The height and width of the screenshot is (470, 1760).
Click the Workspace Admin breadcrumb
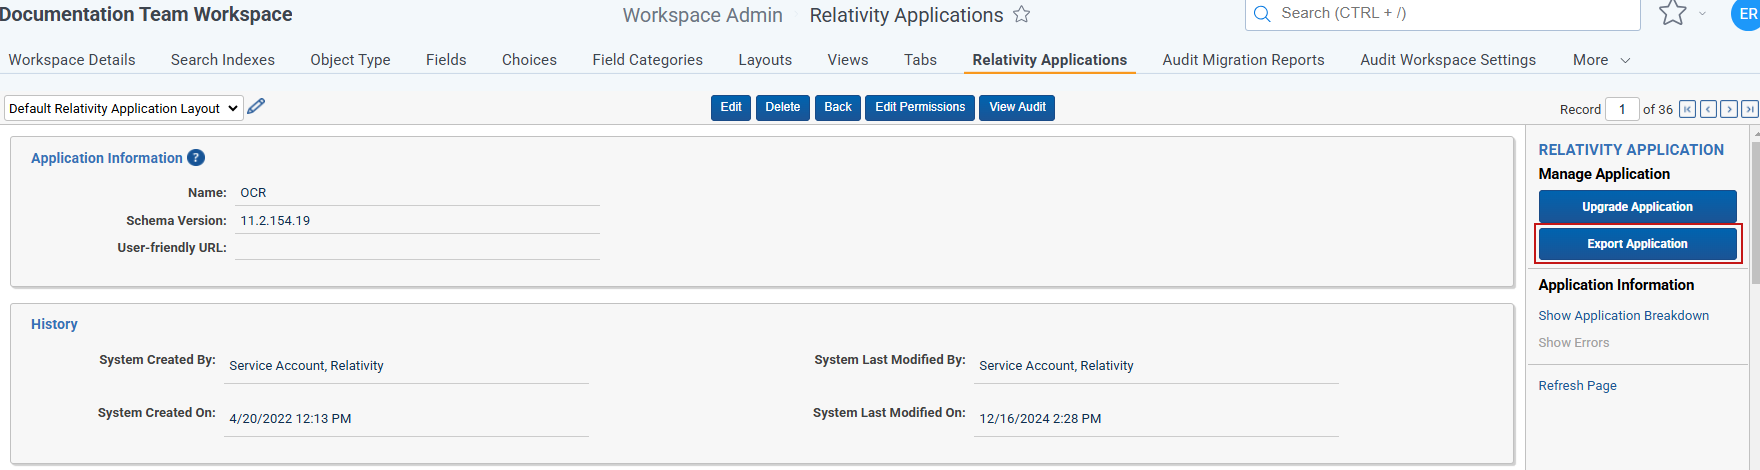pos(702,15)
